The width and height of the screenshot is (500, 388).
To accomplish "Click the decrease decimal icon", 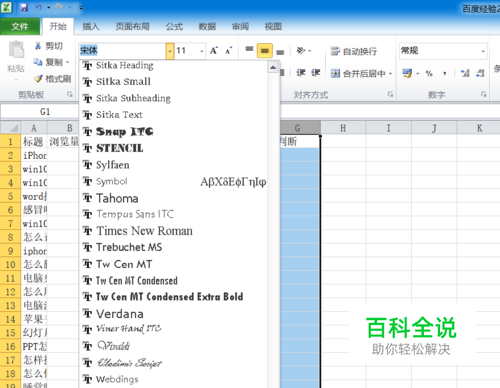I will pos(480,73).
